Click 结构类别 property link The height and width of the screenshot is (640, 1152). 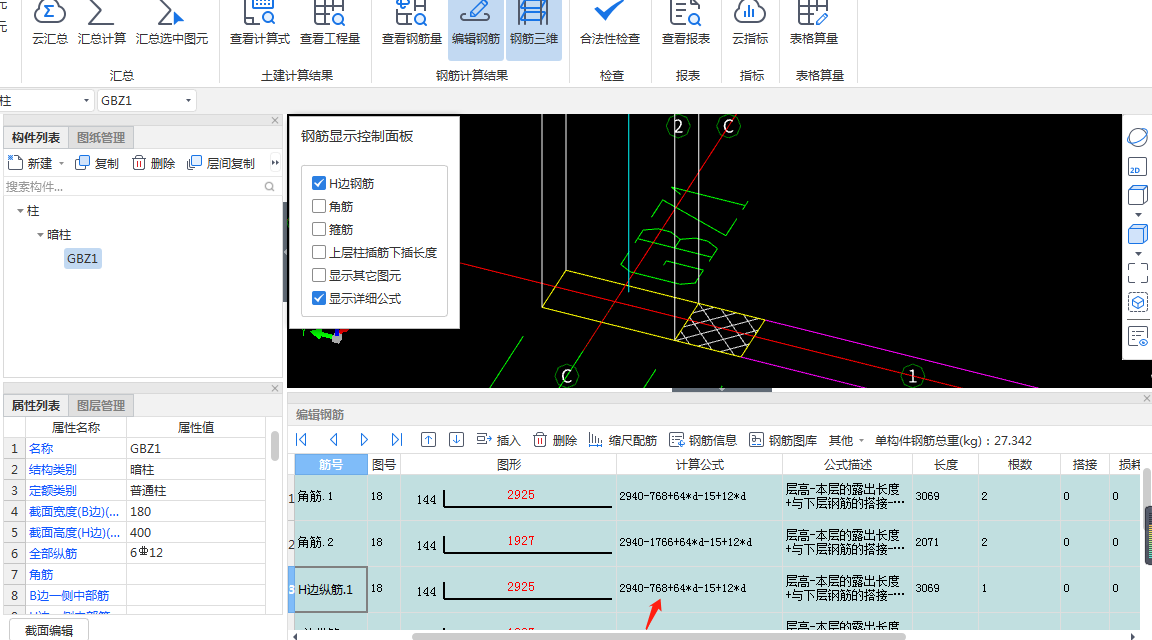pos(52,469)
